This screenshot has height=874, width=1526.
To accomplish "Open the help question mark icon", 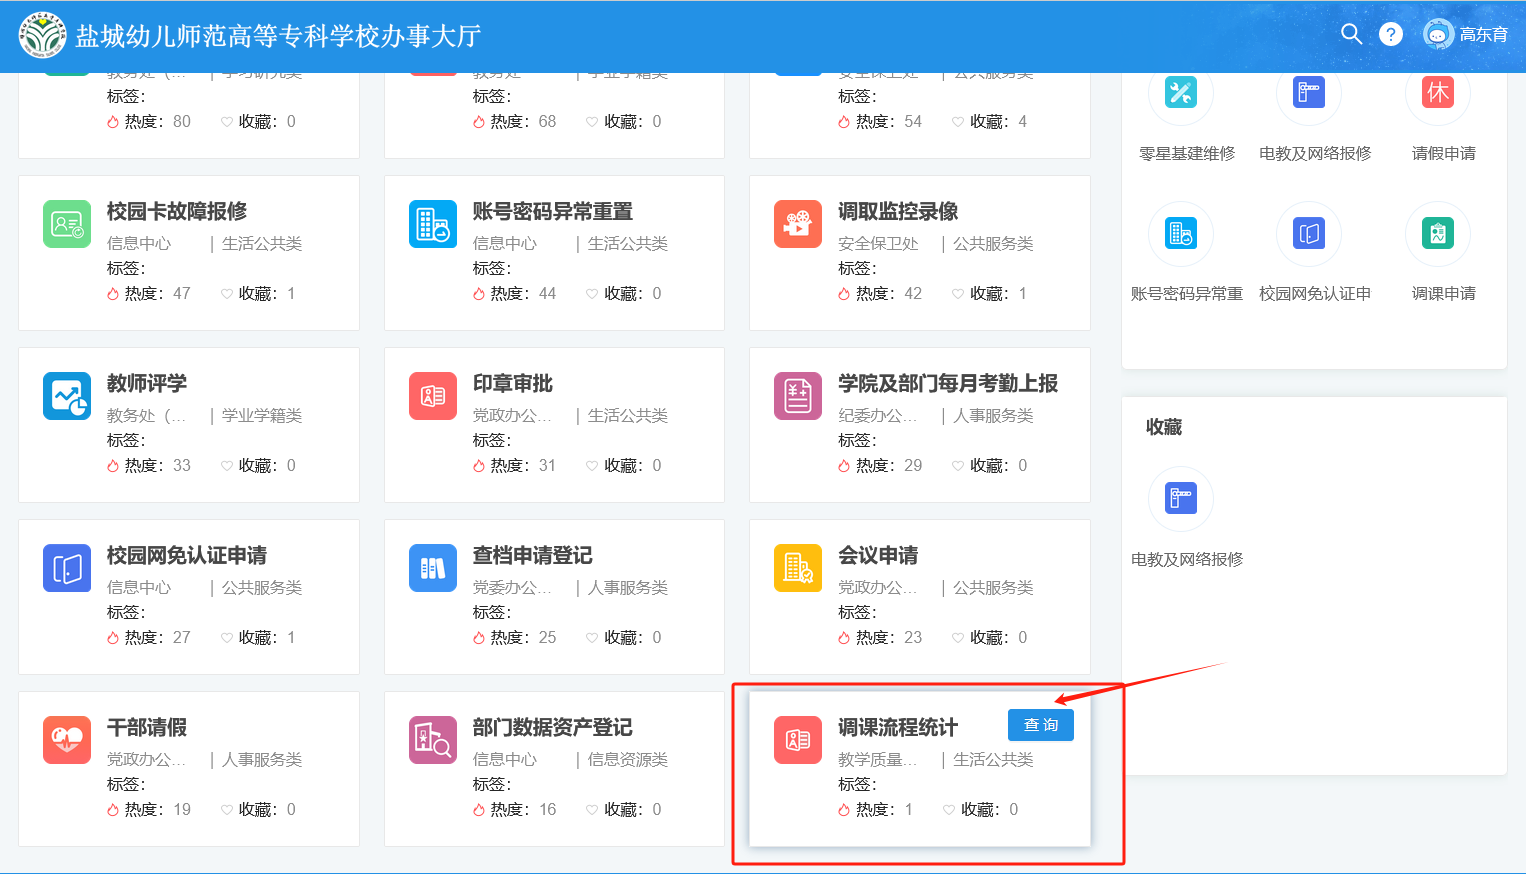I will point(1390,34).
